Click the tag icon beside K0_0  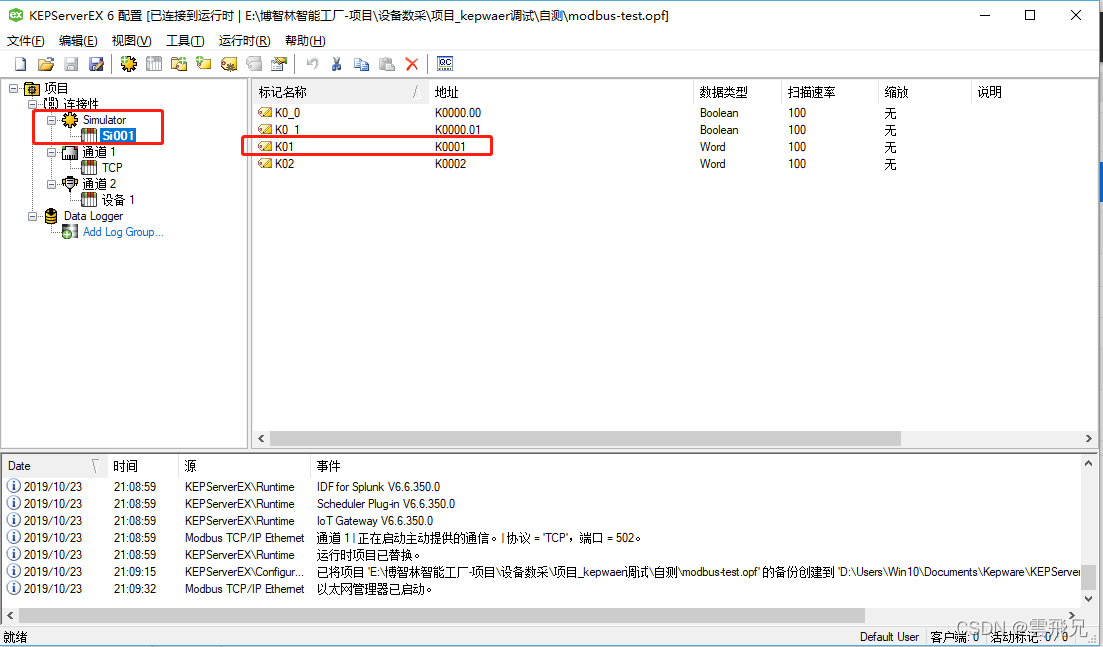point(264,113)
